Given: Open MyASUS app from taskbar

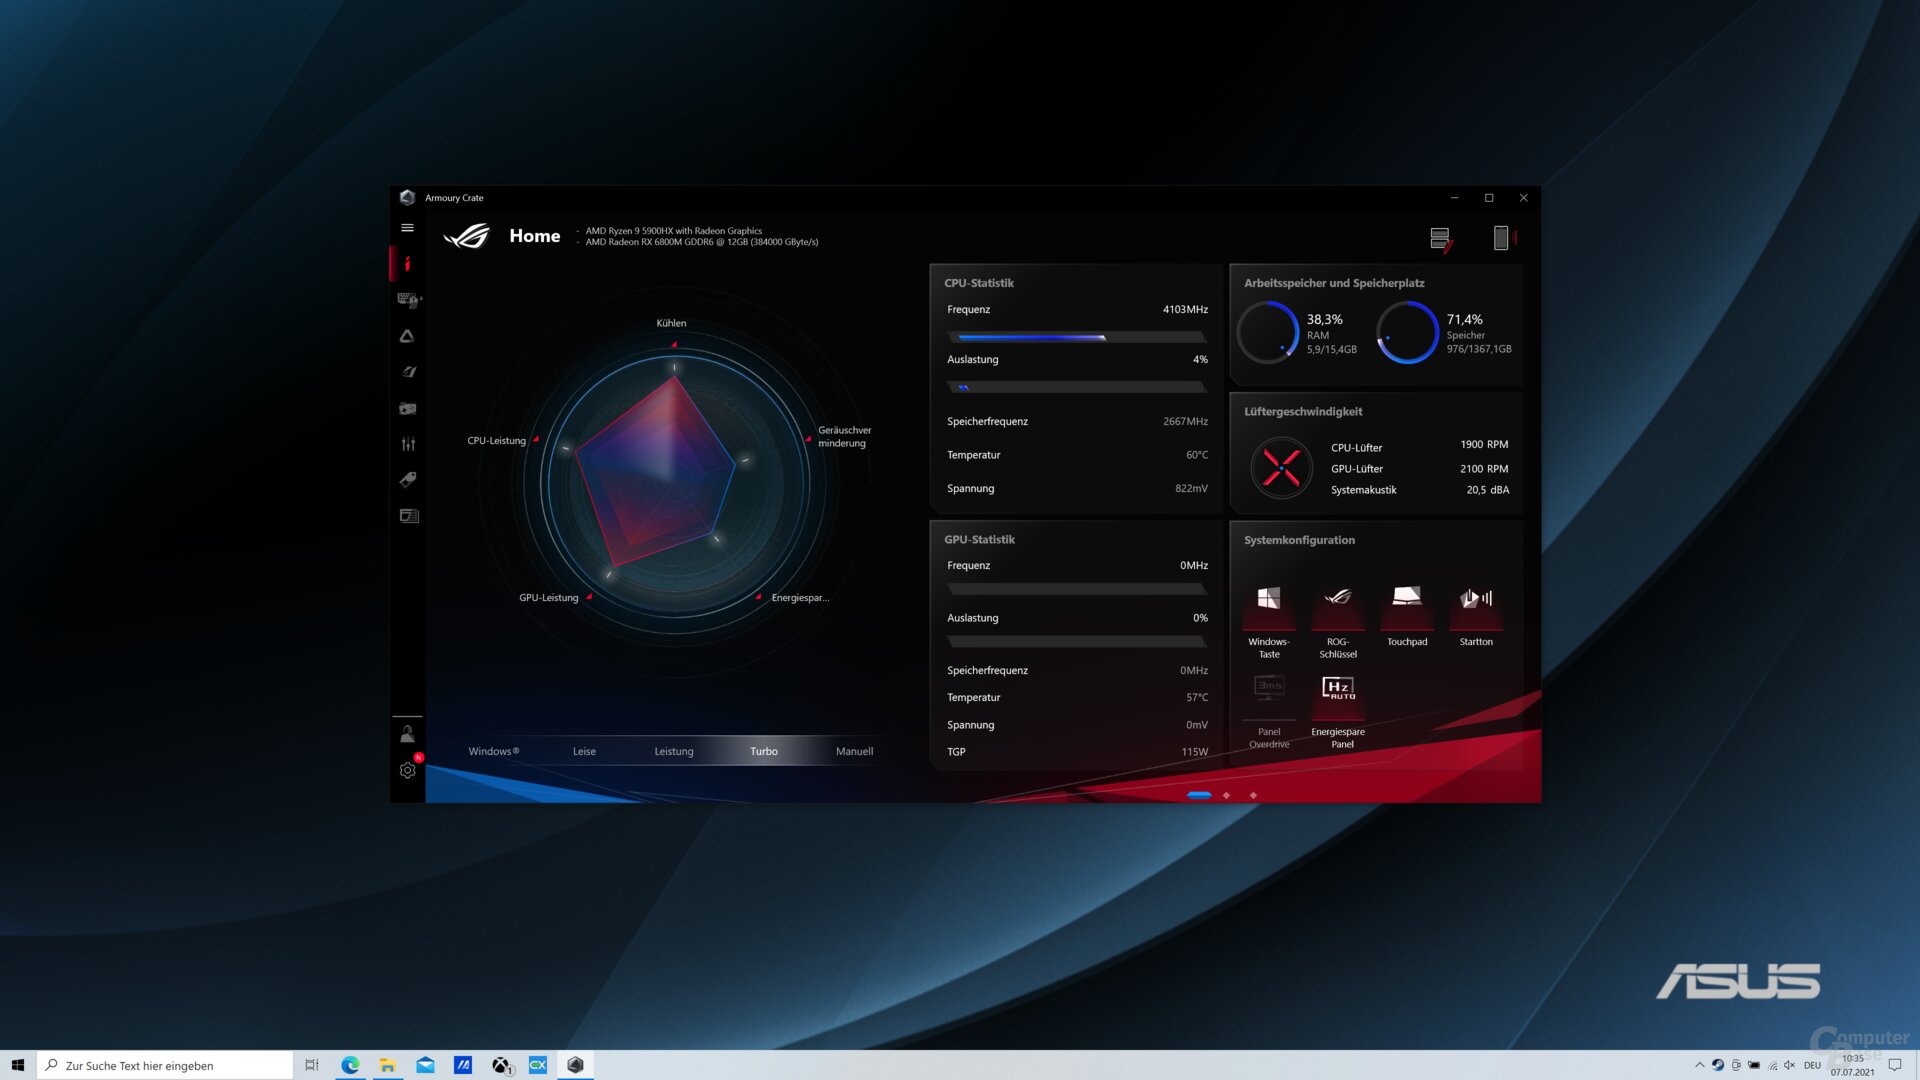Looking at the screenshot, I should click(x=463, y=1065).
